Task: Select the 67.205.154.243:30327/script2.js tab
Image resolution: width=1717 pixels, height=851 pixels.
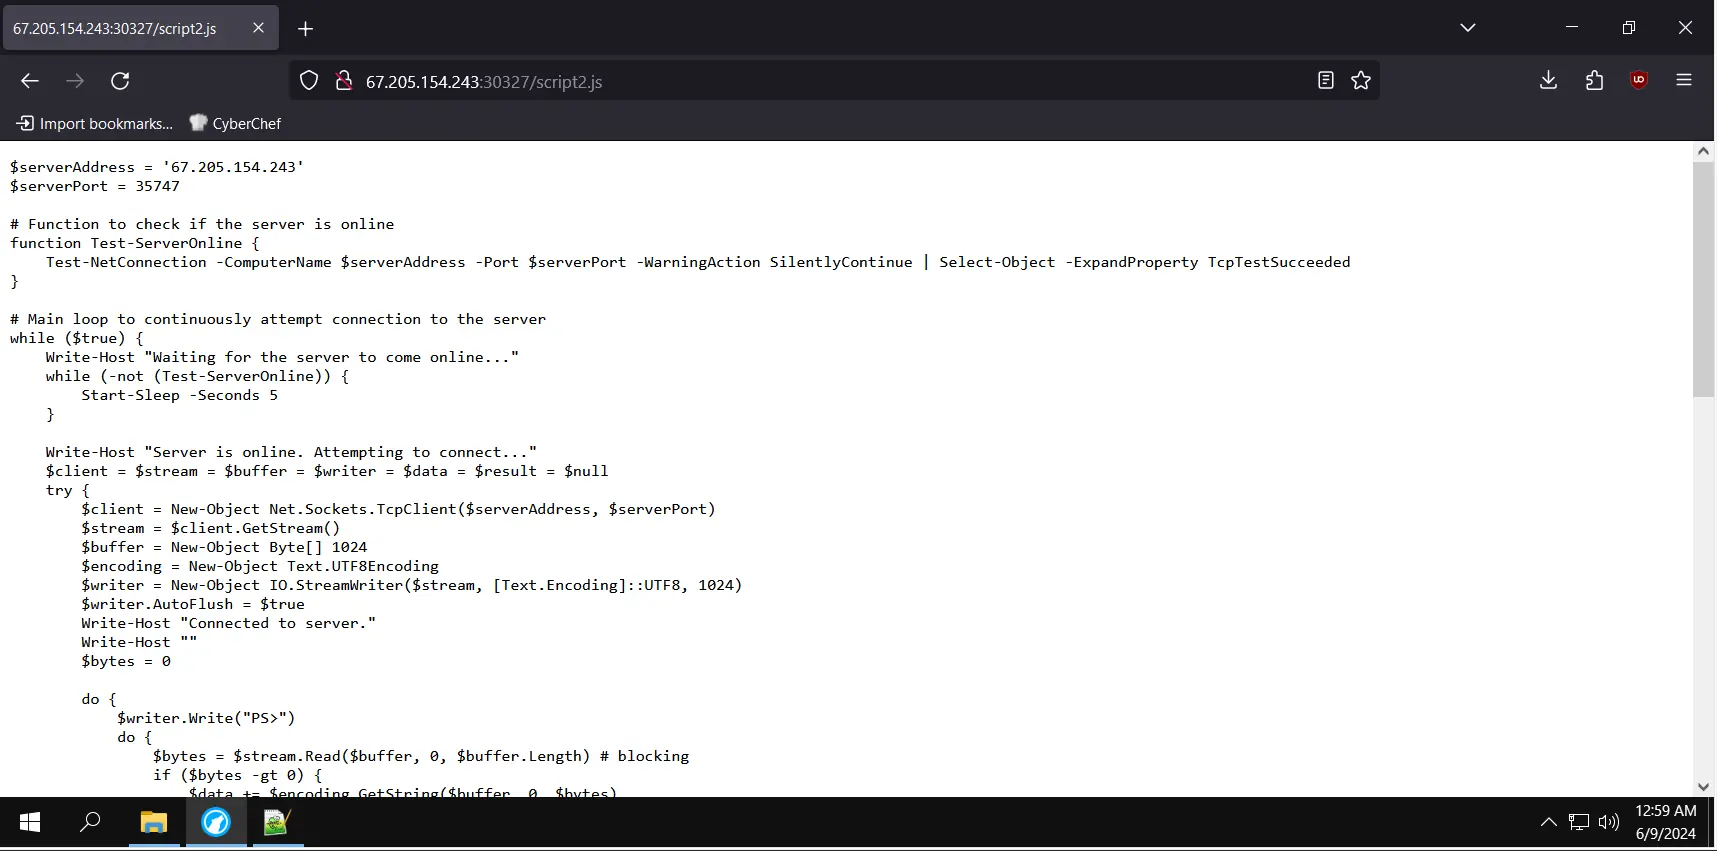Action: pos(140,28)
